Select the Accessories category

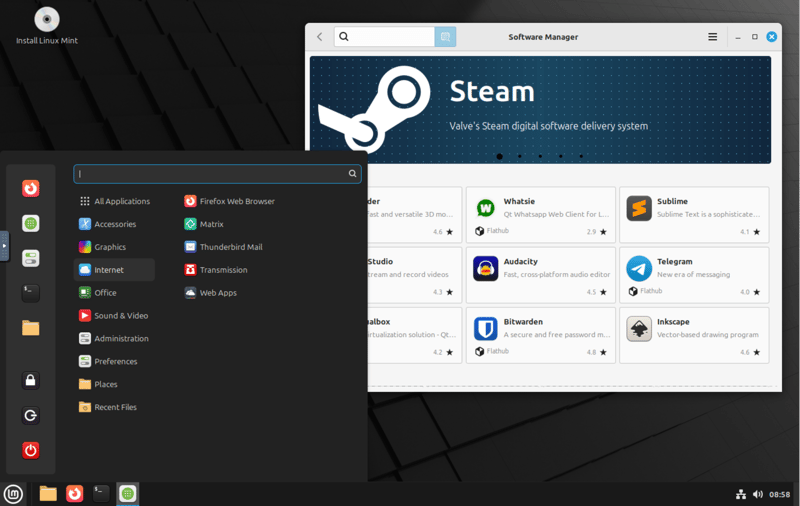pyautogui.click(x=114, y=224)
